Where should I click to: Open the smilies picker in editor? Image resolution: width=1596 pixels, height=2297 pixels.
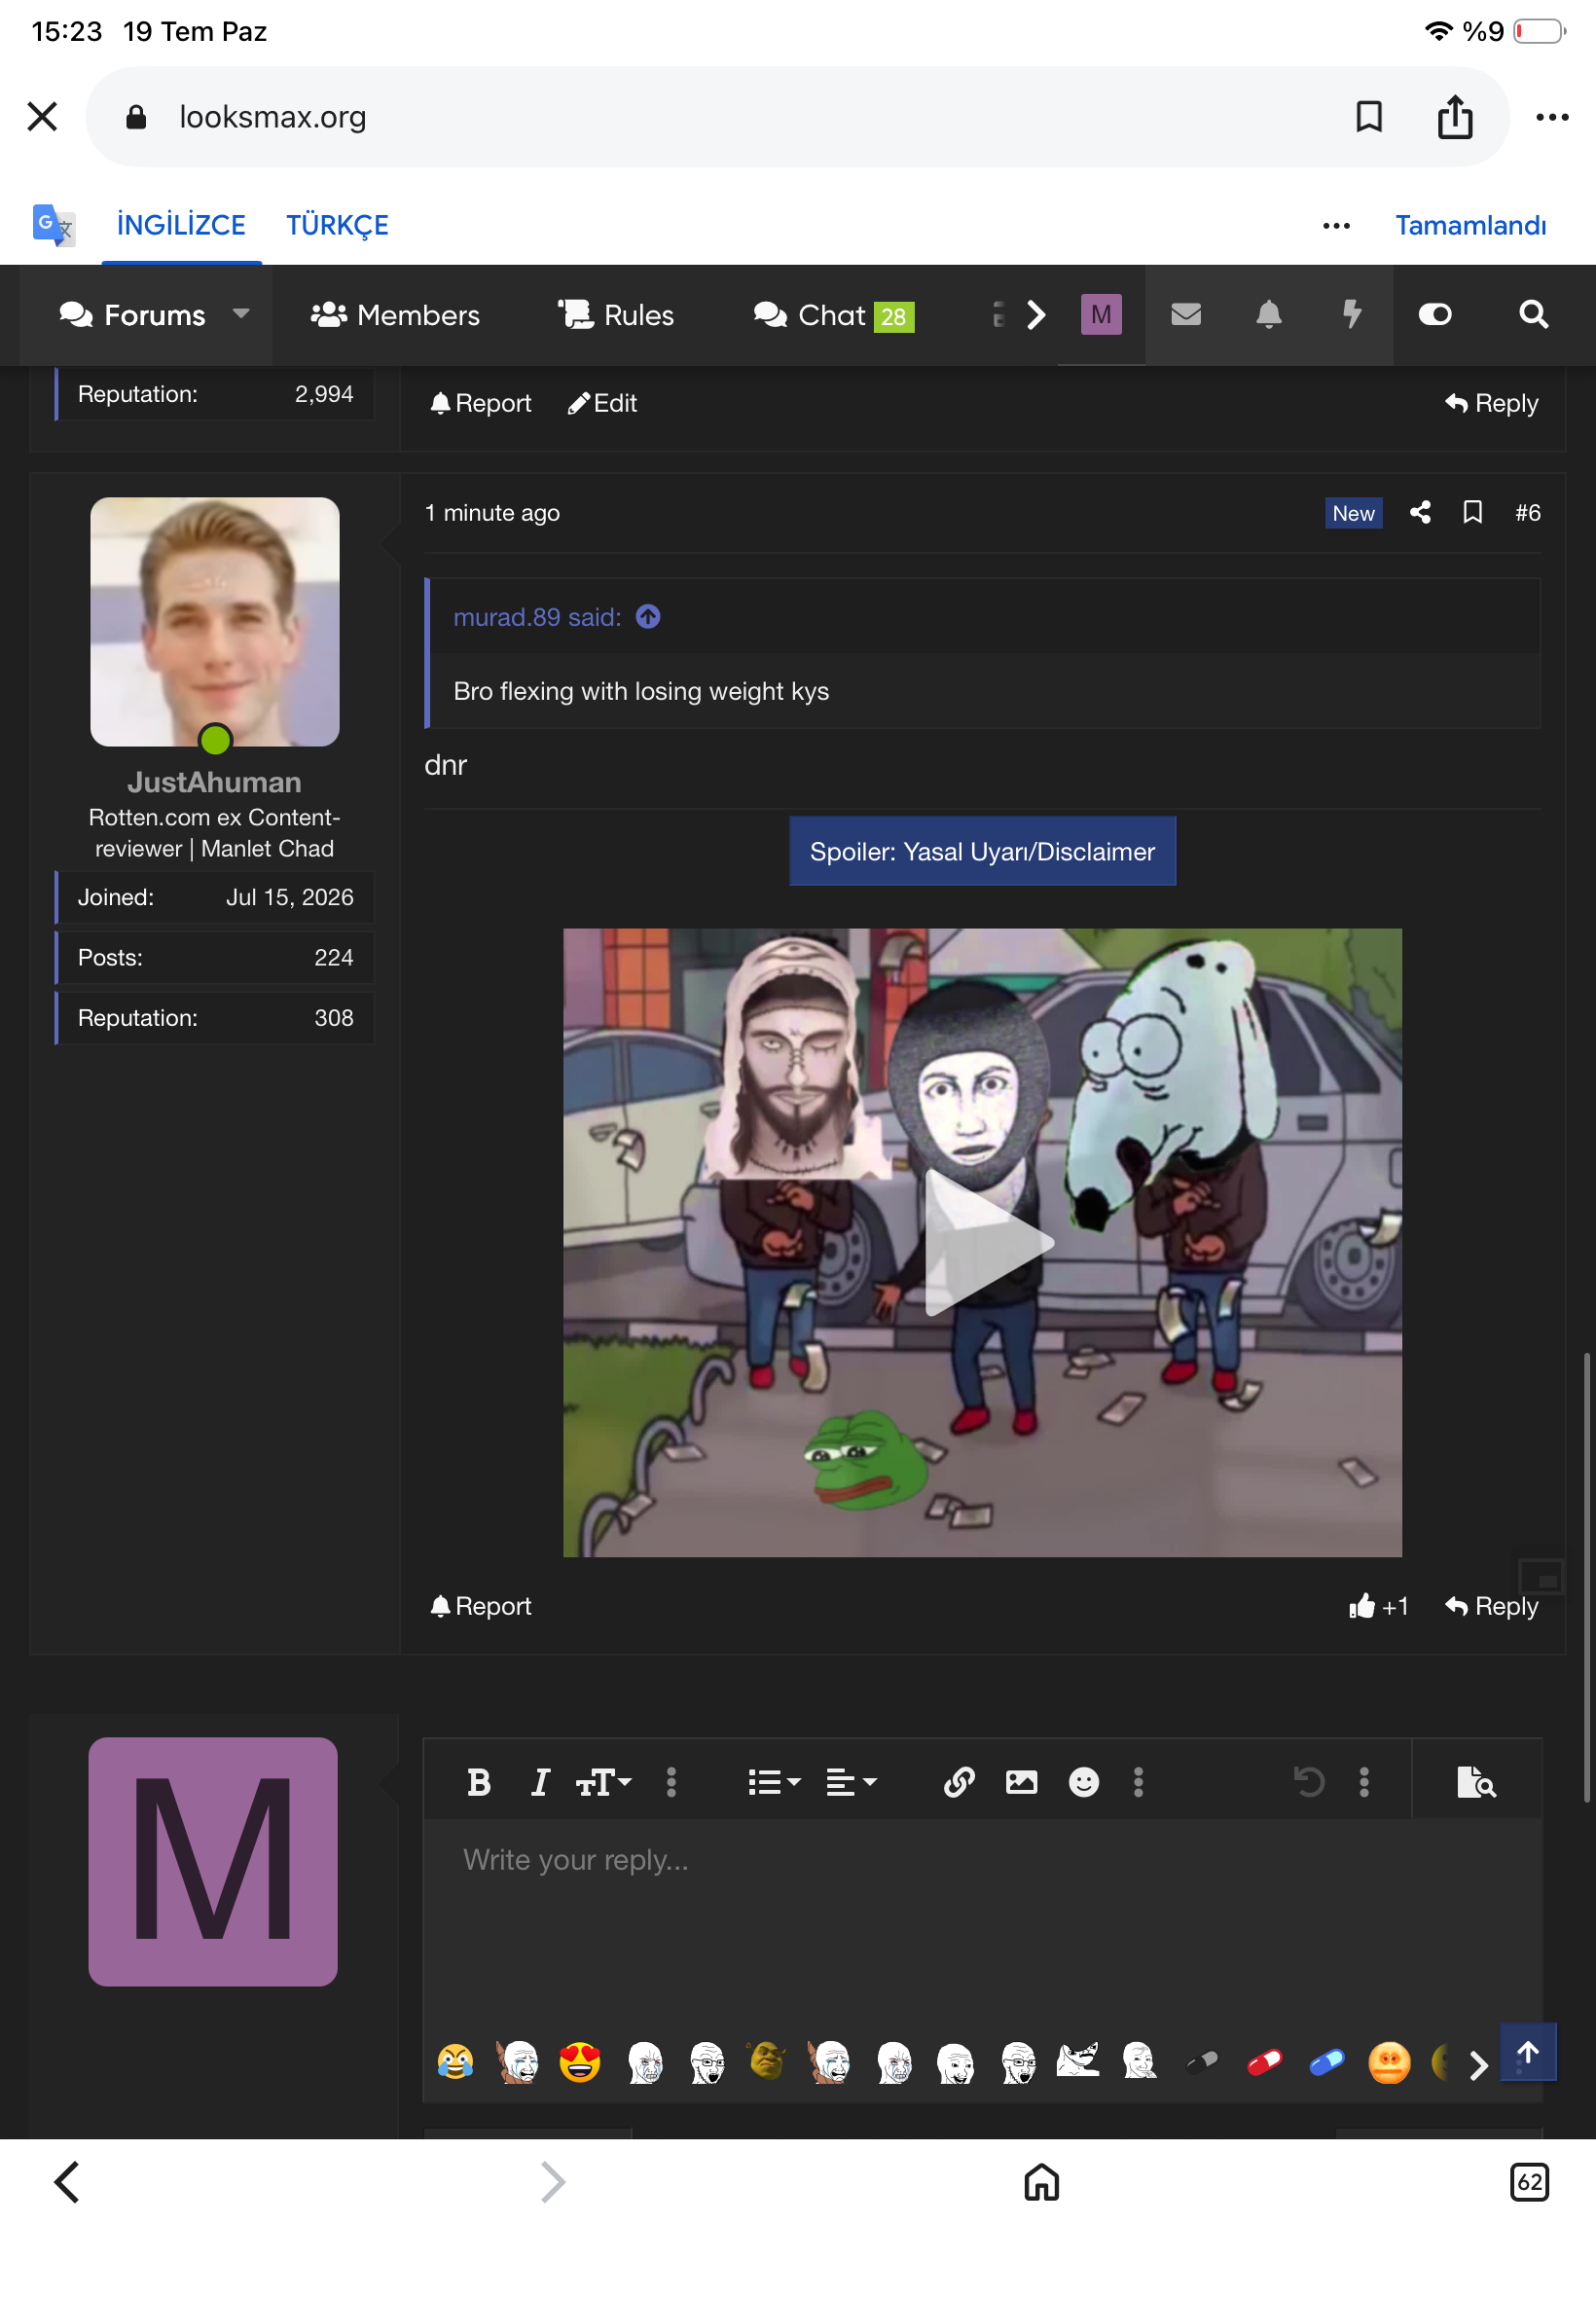click(1084, 1782)
